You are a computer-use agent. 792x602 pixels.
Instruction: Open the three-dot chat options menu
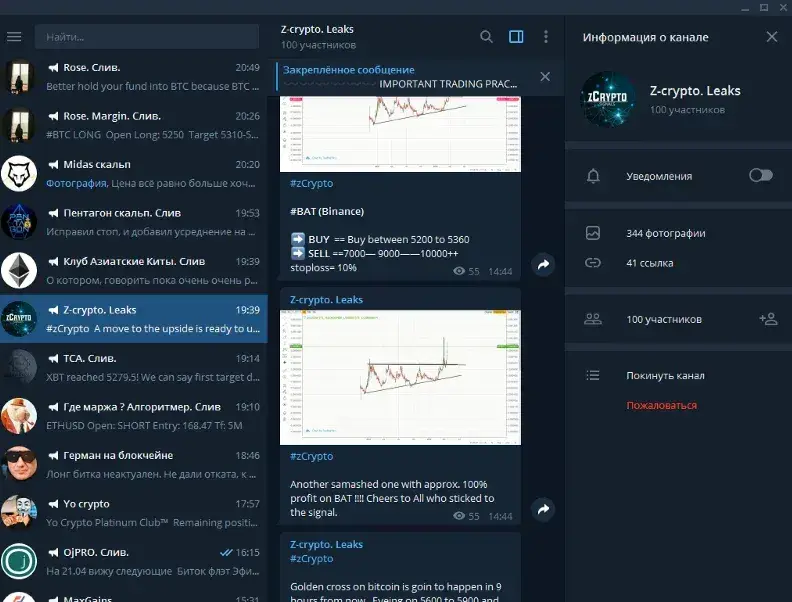coord(546,36)
